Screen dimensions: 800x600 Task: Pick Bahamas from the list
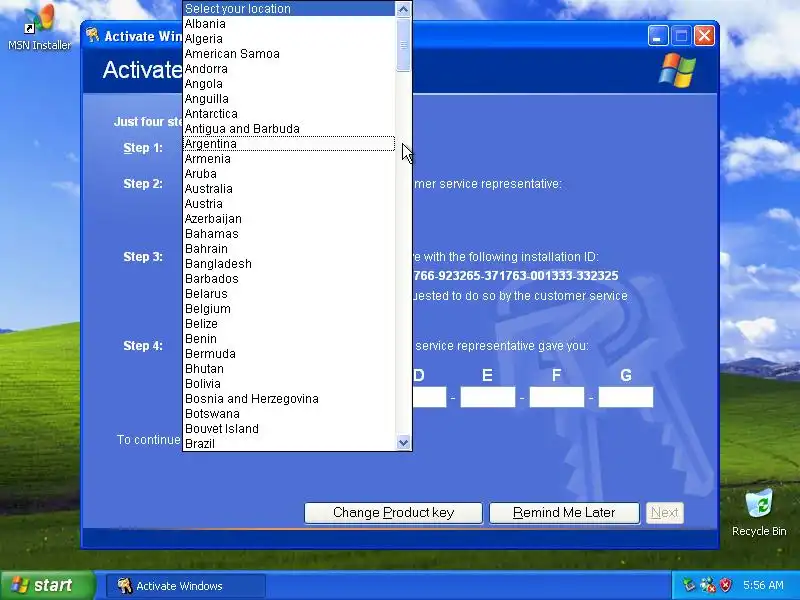pyautogui.click(x=289, y=234)
